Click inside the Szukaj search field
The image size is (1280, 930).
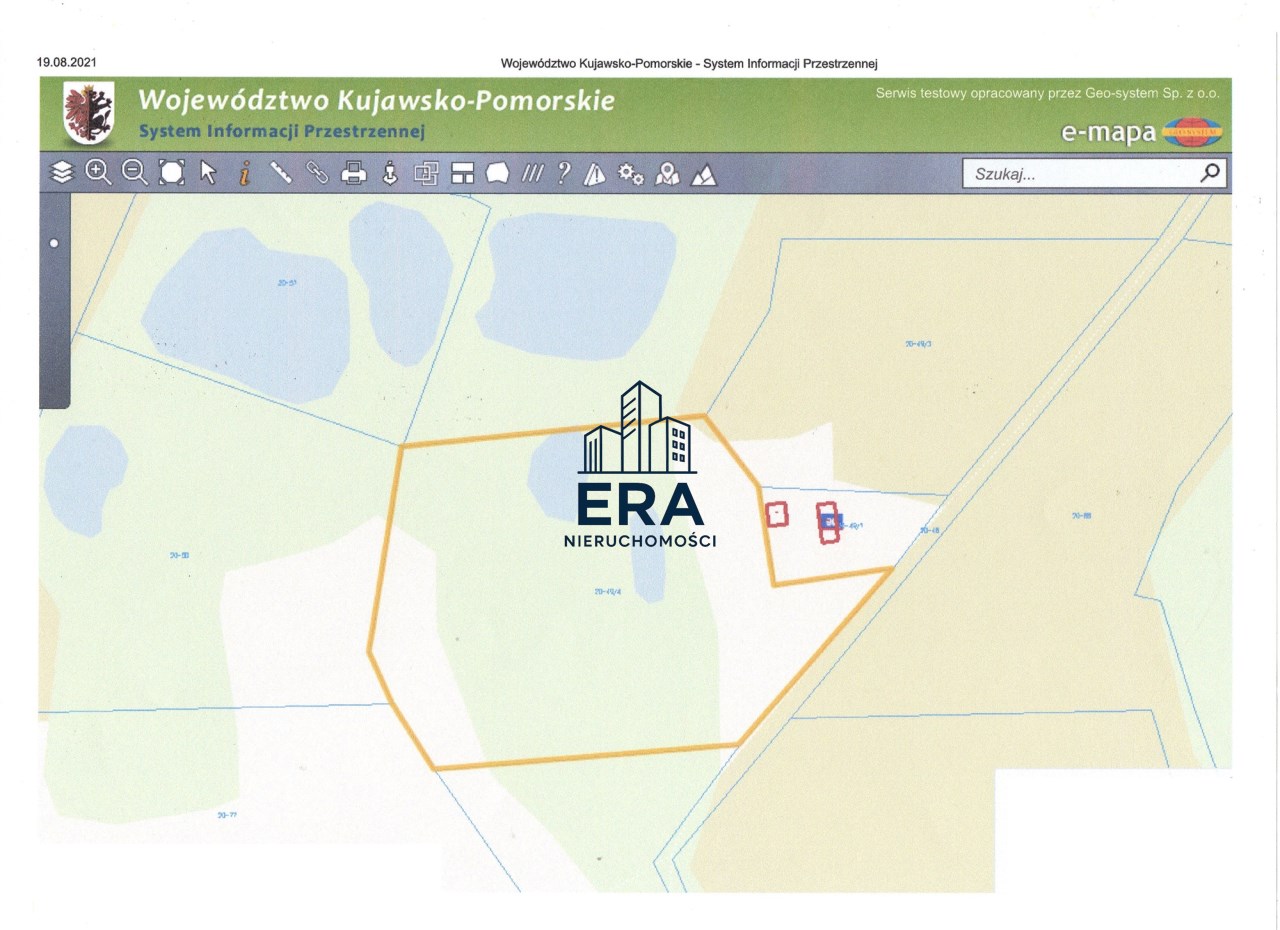click(1080, 174)
